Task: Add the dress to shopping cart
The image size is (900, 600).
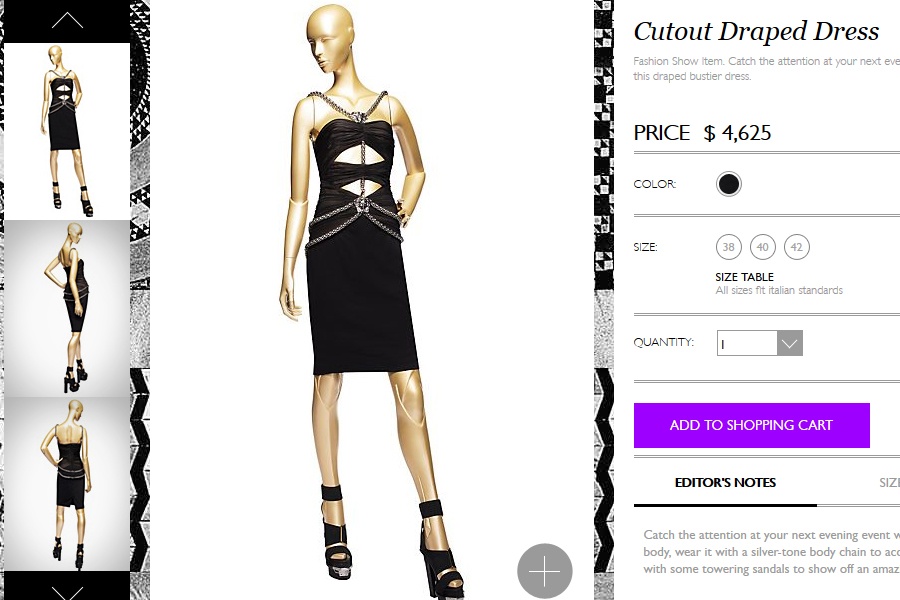Action: 751,425
